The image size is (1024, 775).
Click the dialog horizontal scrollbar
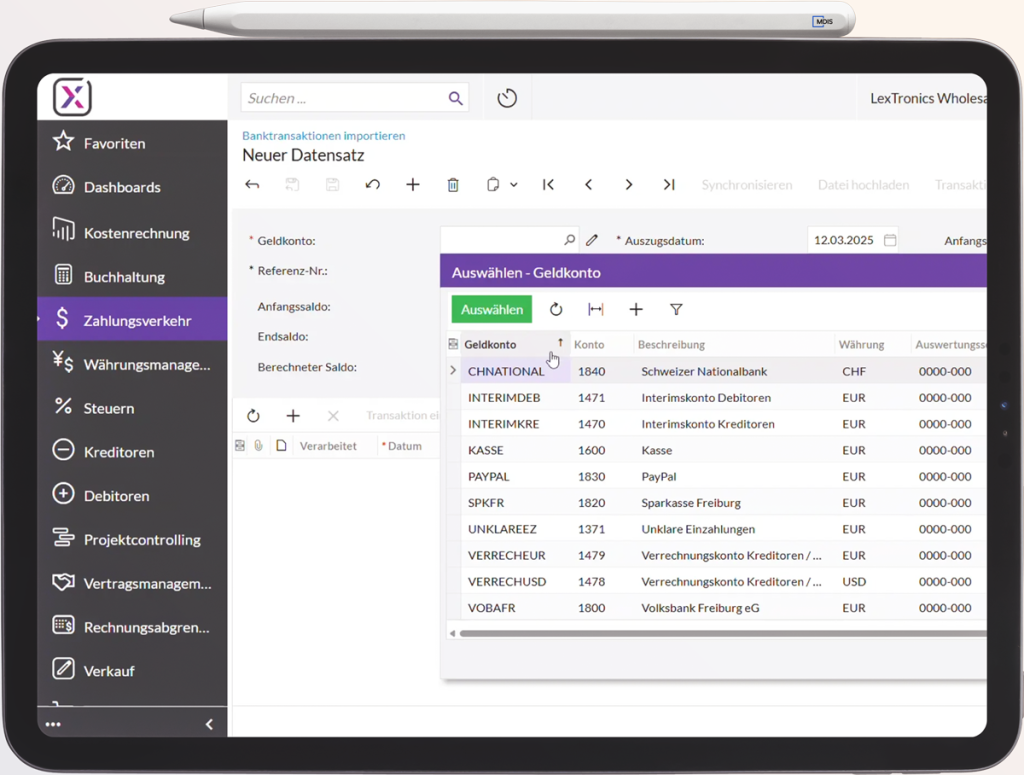[x=700, y=633]
